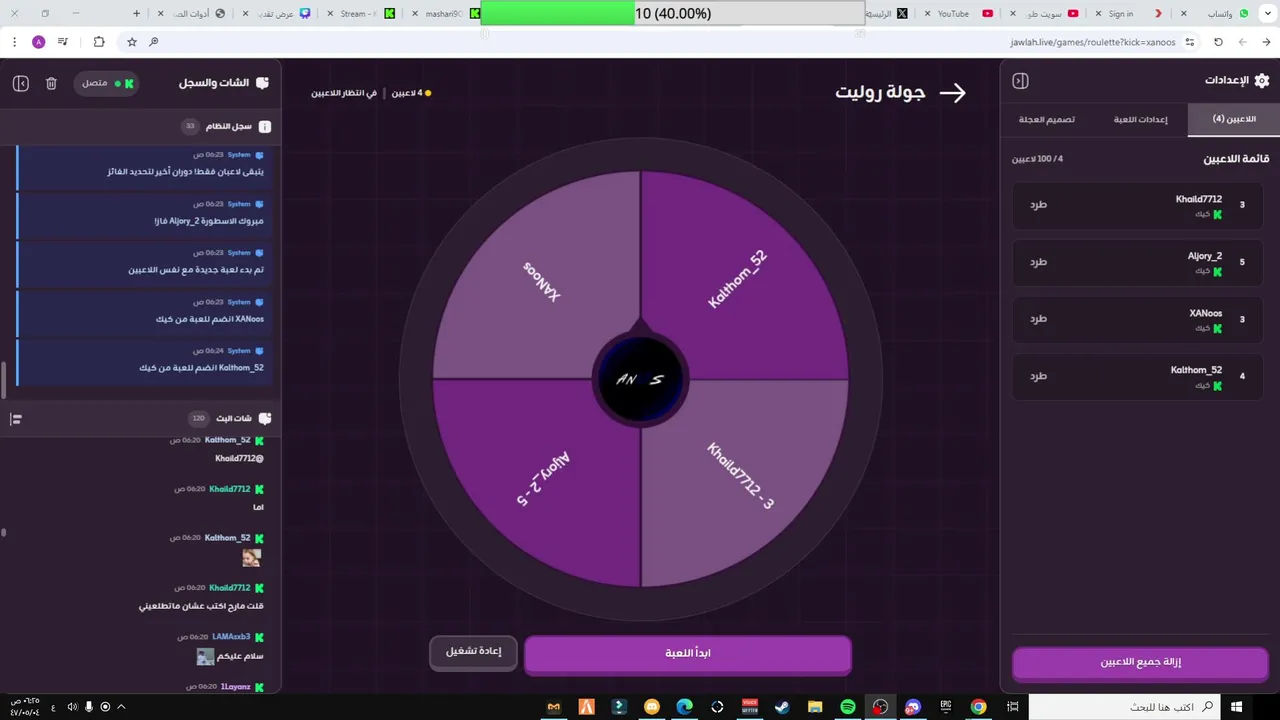Open Epic Games launcher from taskbar

click(x=946, y=707)
